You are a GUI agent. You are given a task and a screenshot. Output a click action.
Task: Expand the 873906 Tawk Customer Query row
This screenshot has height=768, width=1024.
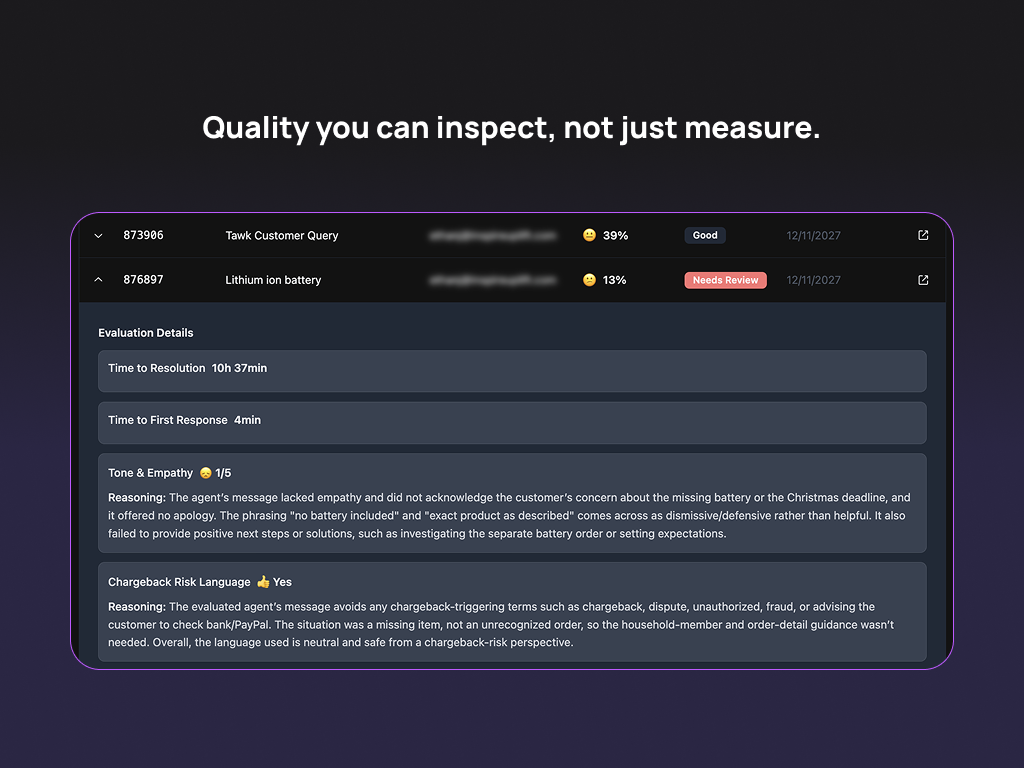pyautogui.click(x=98, y=235)
